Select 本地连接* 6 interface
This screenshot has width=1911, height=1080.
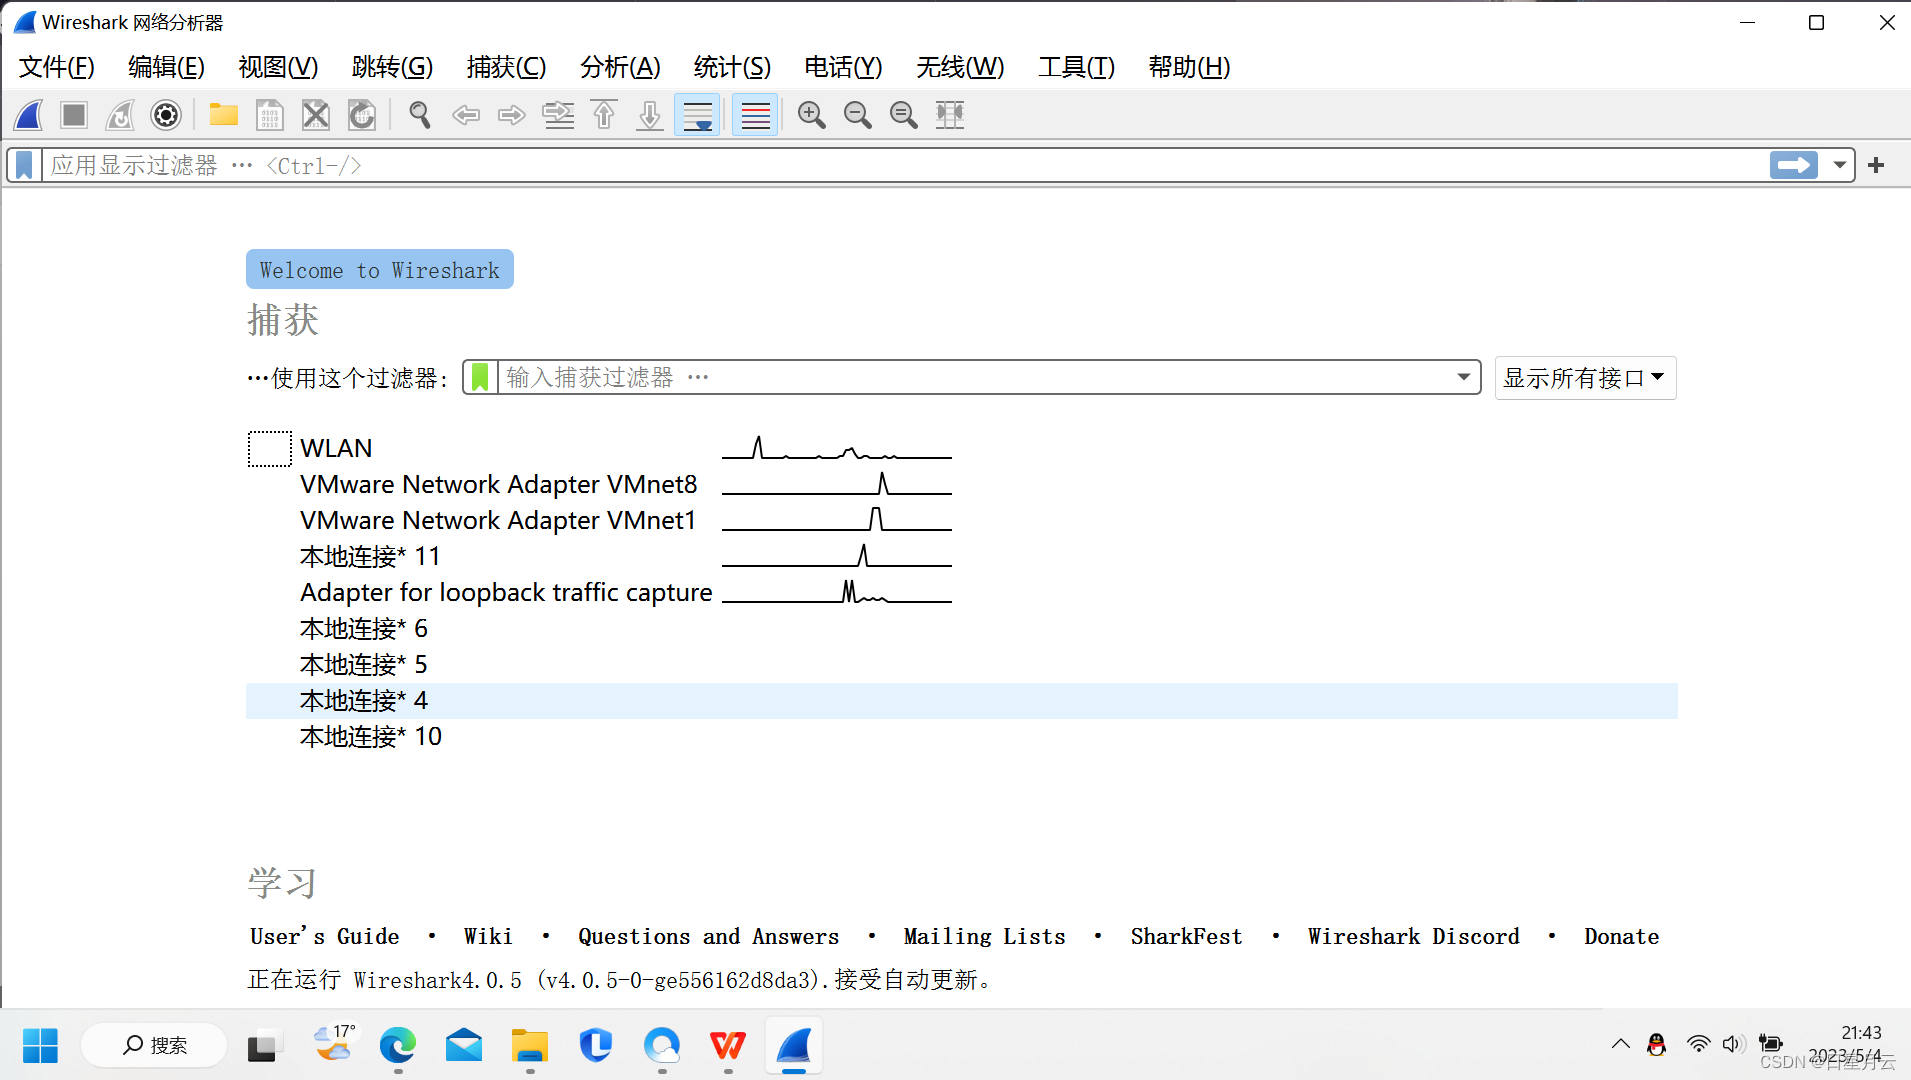pos(962,629)
